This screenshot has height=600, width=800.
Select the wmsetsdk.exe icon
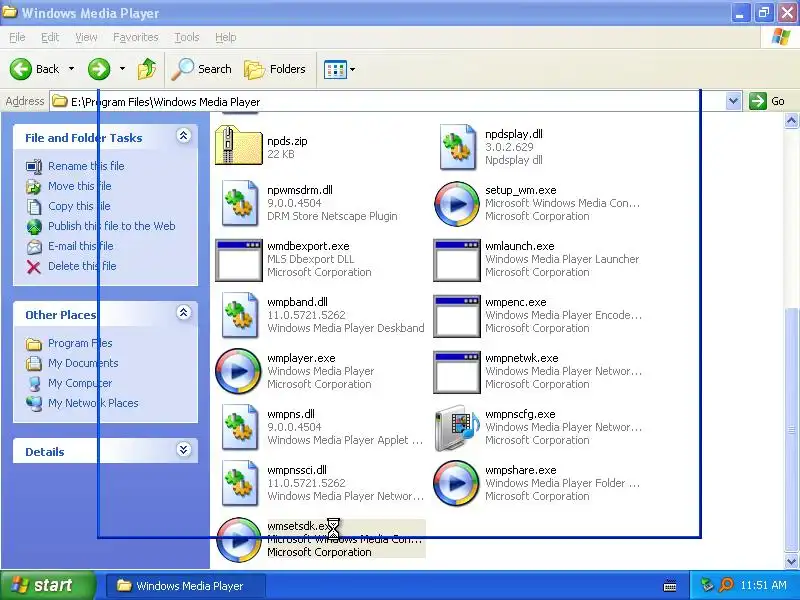[238, 540]
